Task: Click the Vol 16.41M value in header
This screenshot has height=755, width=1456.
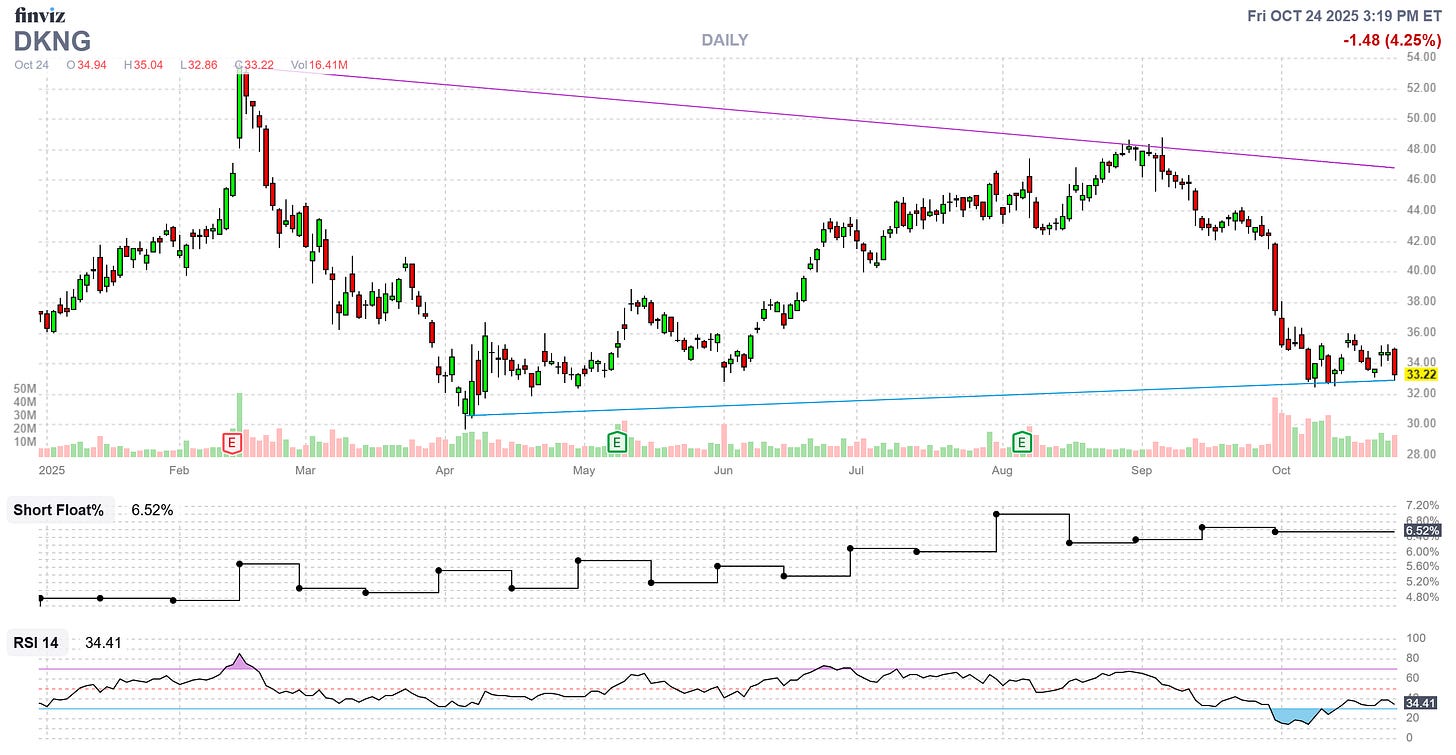Action: [x=320, y=63]
